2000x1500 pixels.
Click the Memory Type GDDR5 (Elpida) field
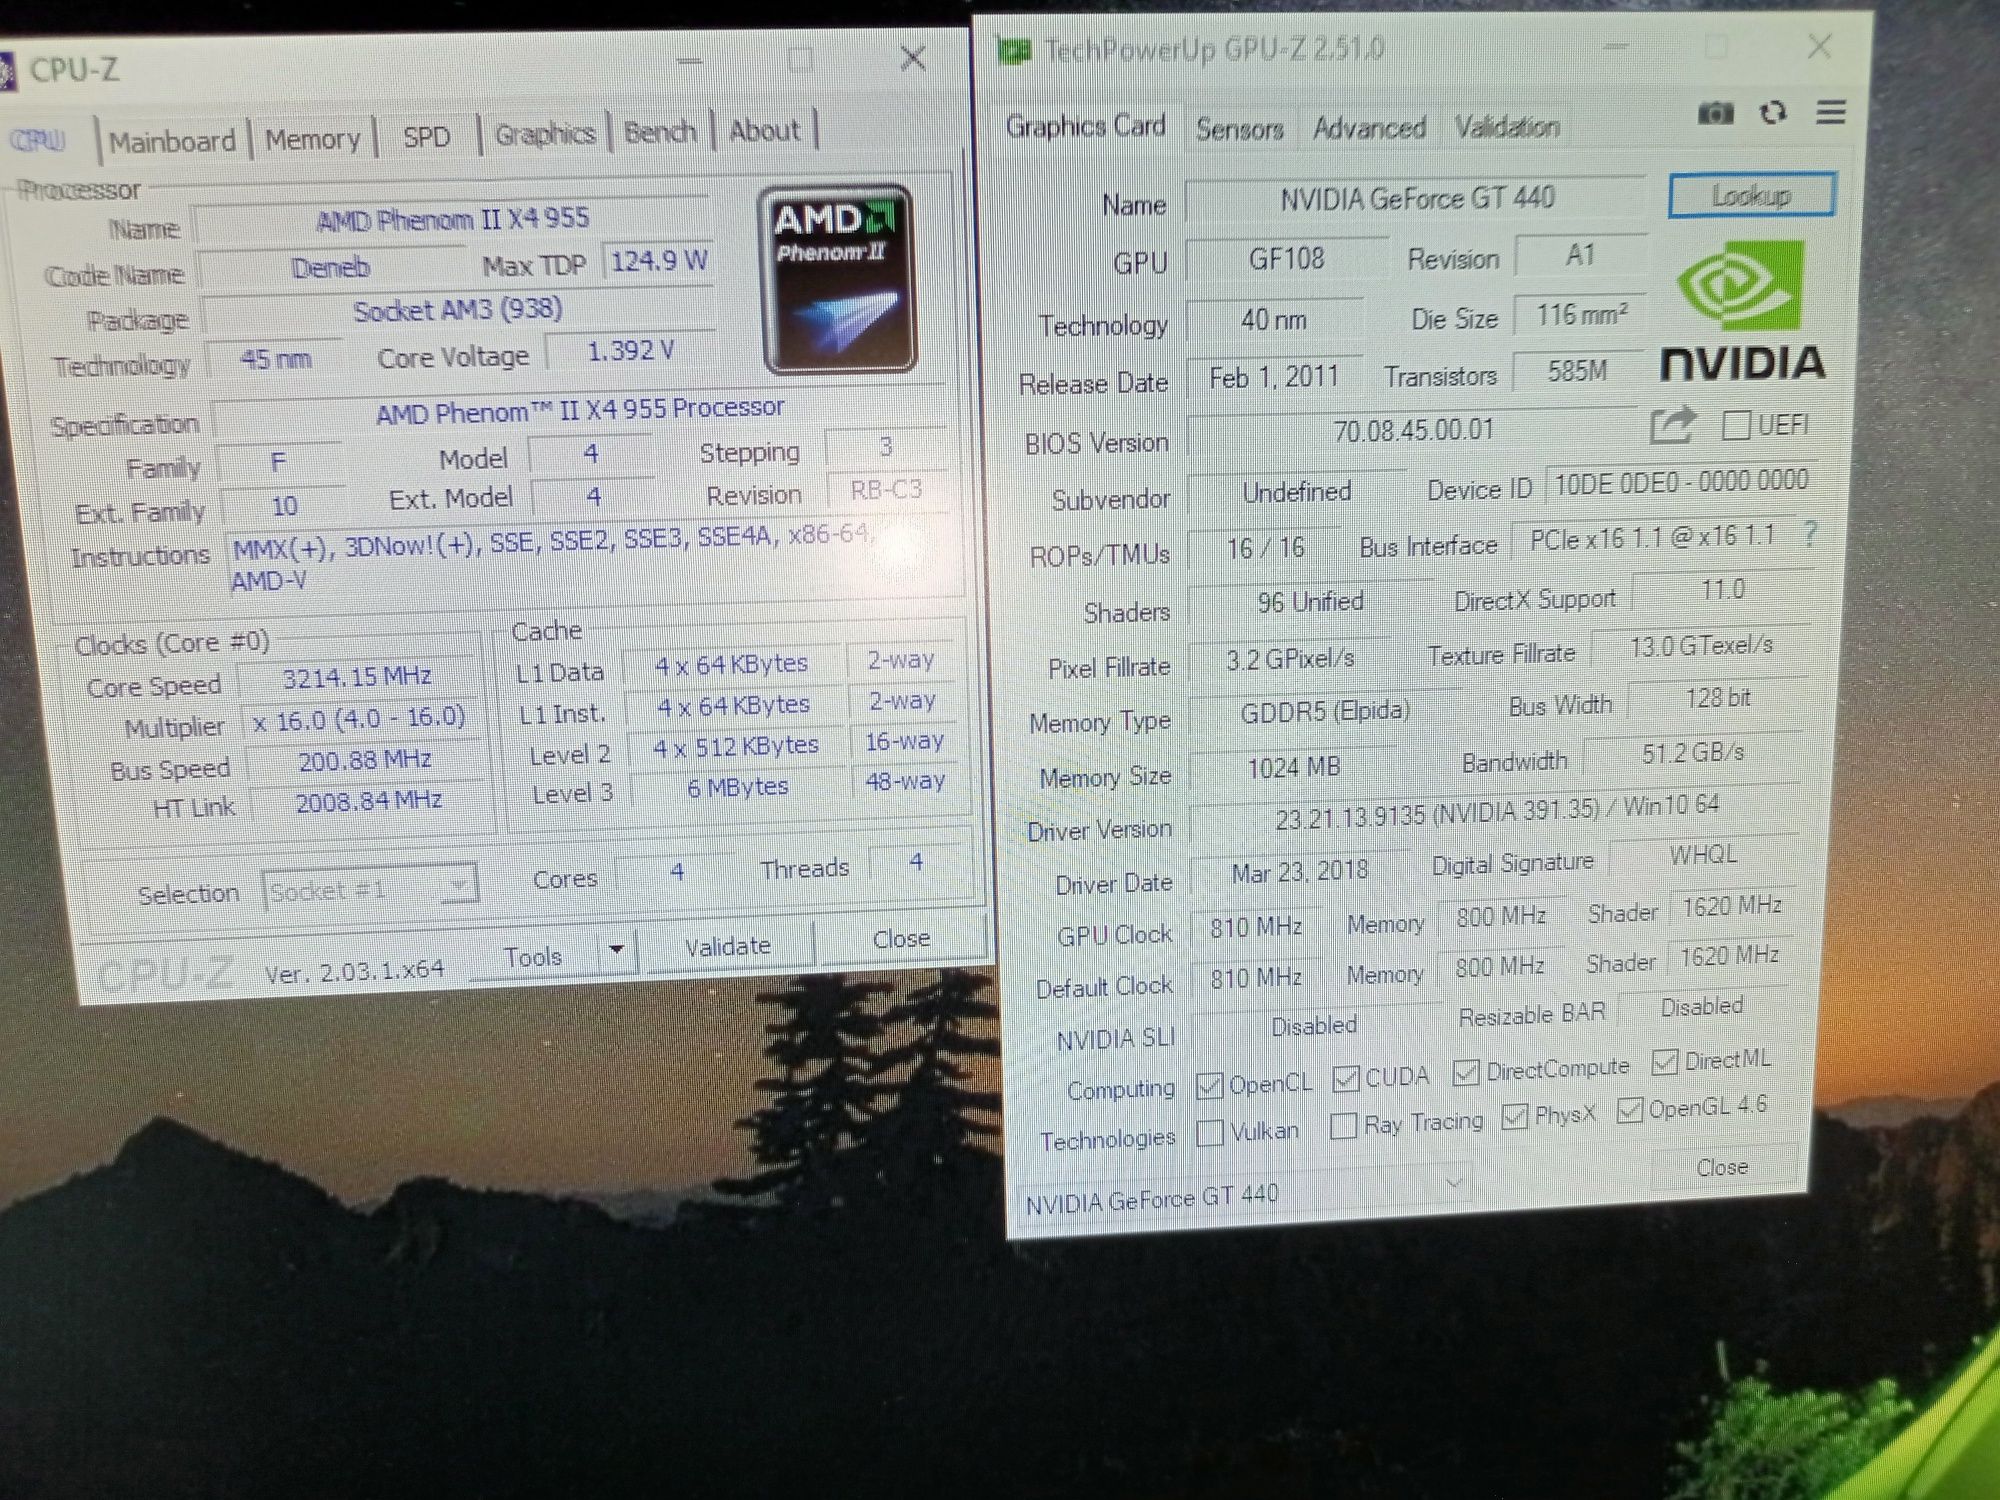(1325, 711)
